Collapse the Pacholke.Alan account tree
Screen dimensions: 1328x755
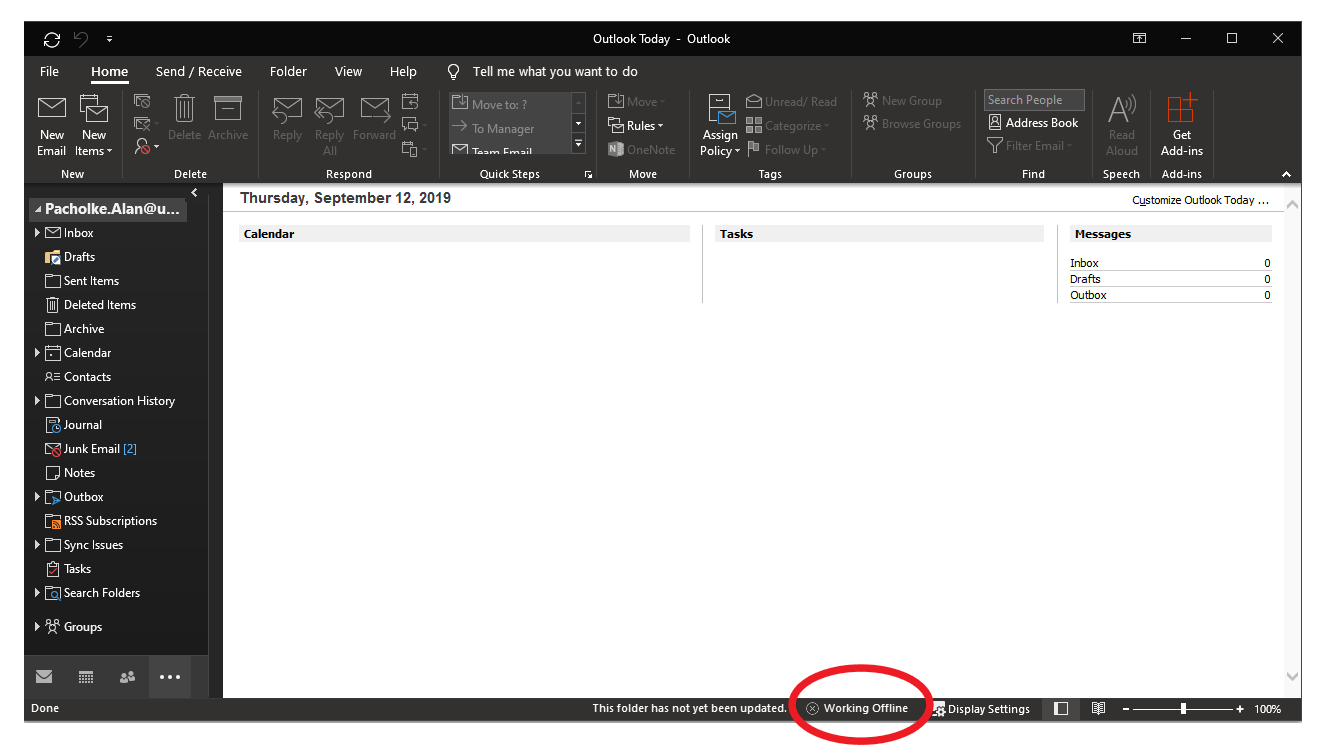point(38,210)
